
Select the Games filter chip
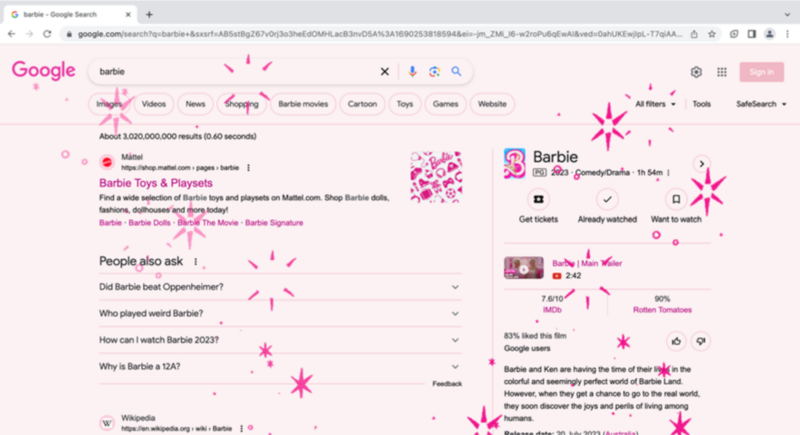tap(445, 104)
